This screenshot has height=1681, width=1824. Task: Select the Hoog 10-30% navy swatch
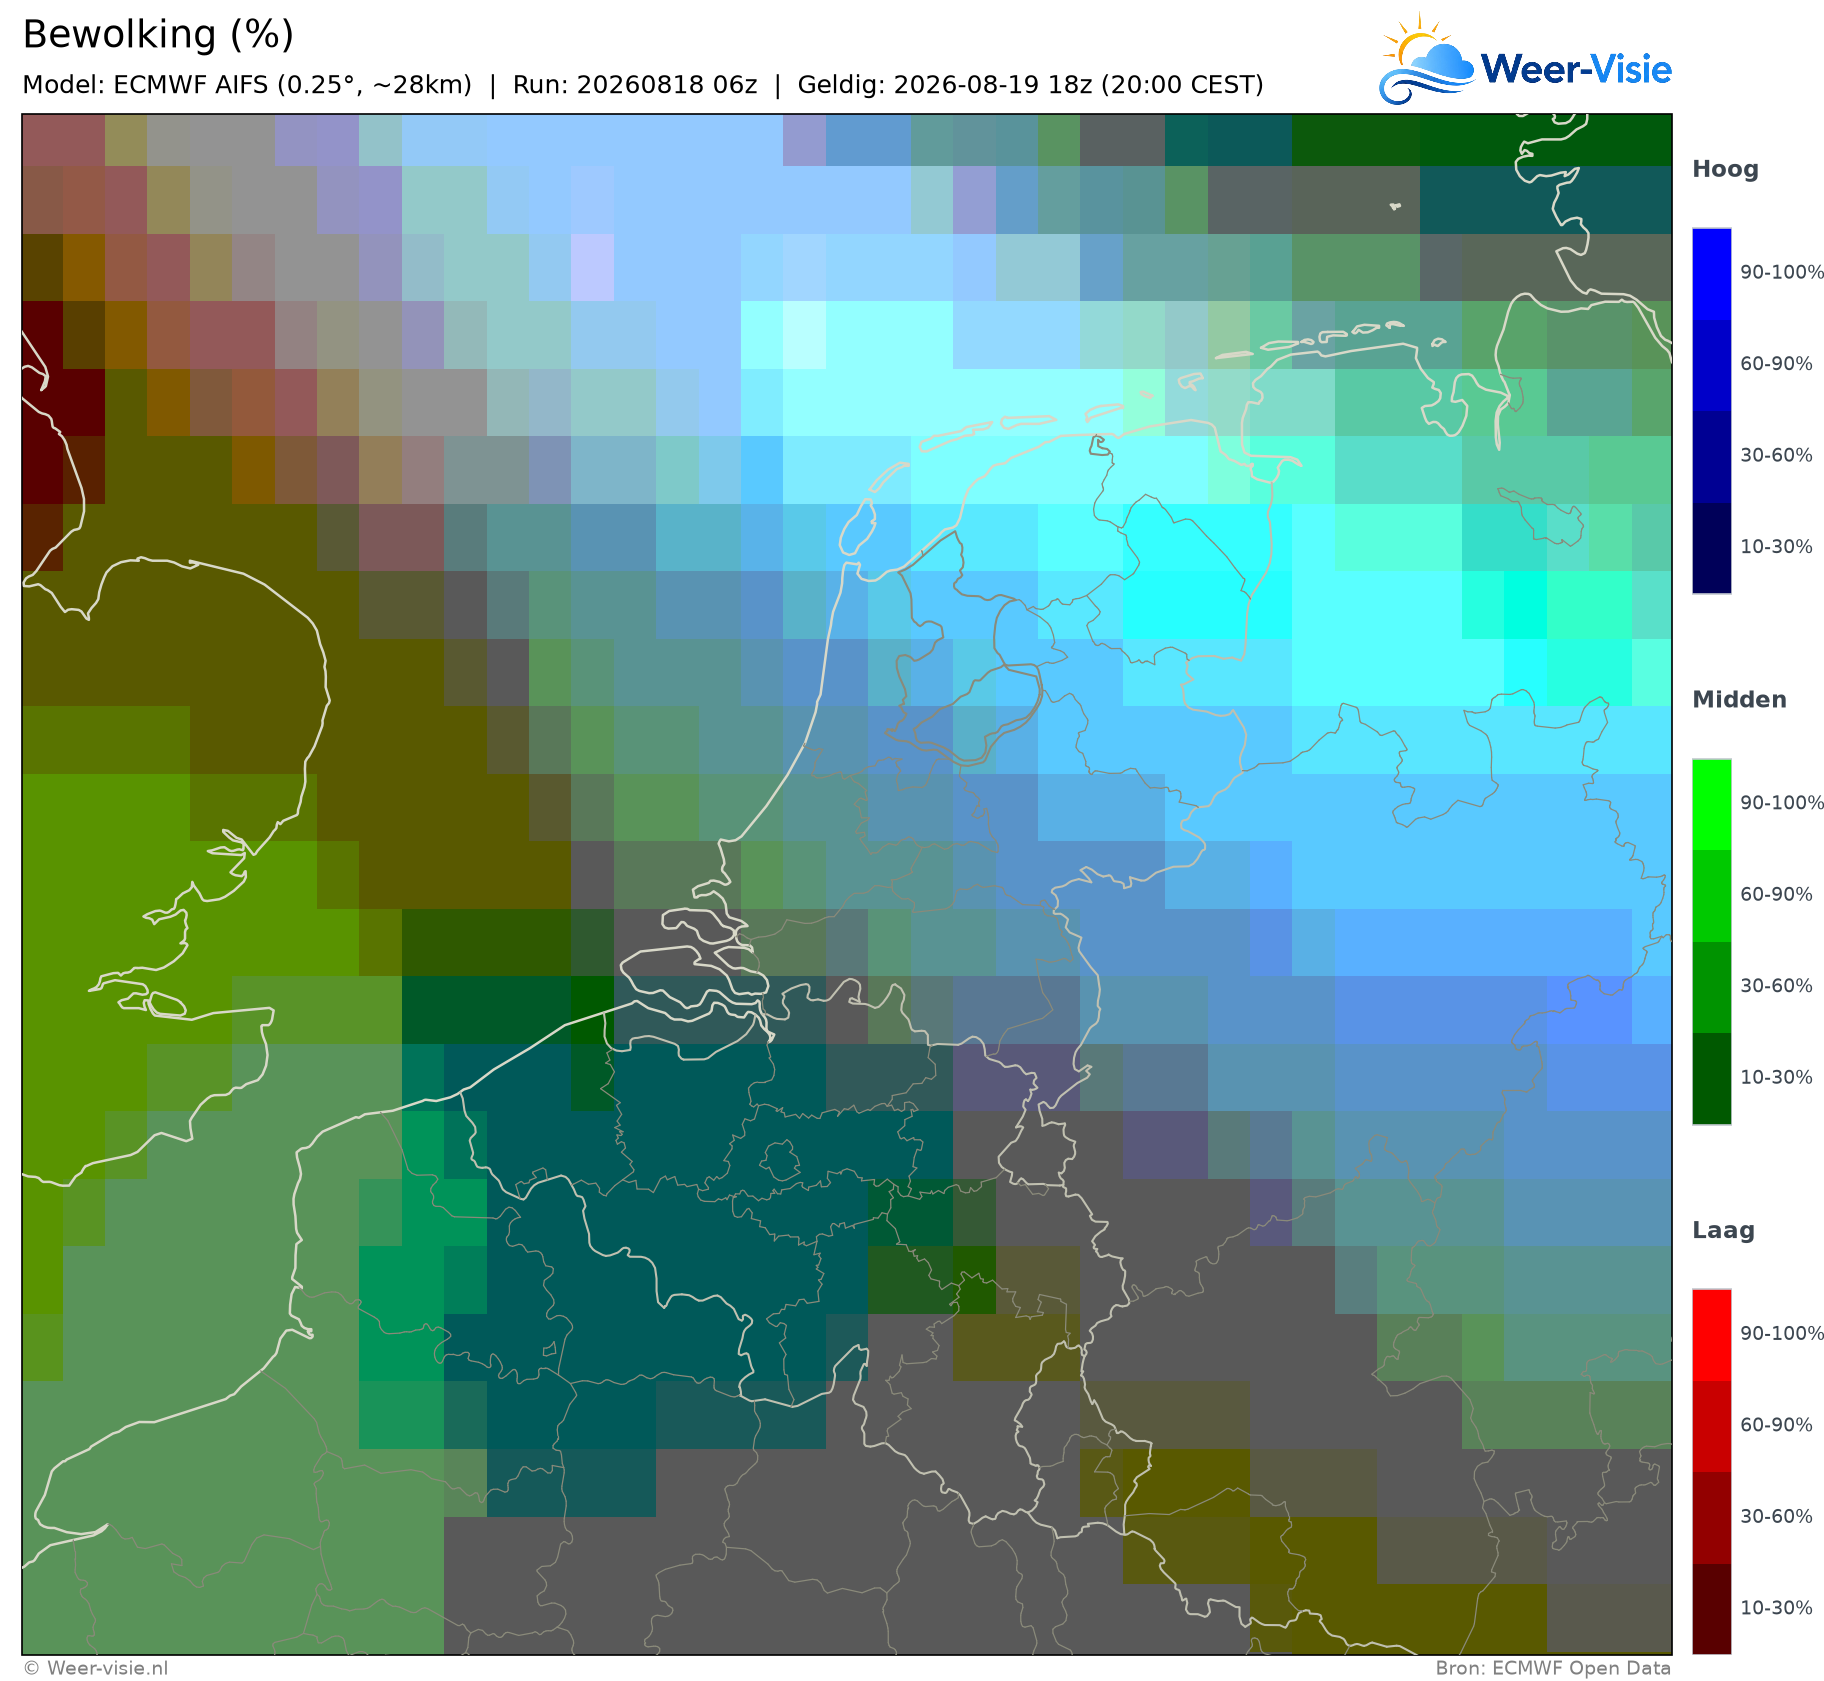[1711, 548]
